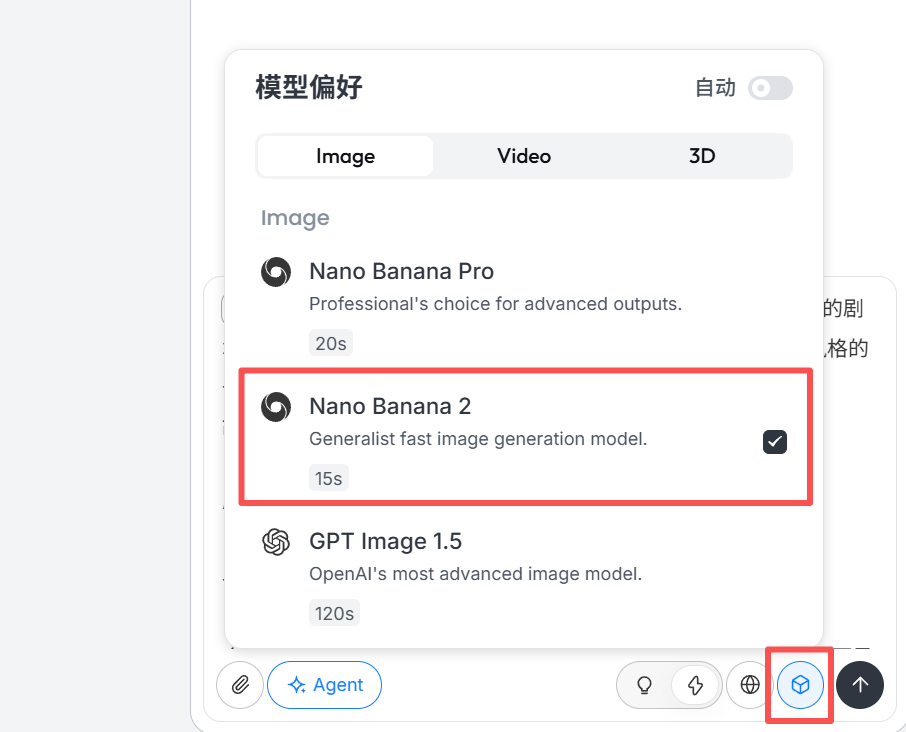Click the globe web search icon

[750, 685]
